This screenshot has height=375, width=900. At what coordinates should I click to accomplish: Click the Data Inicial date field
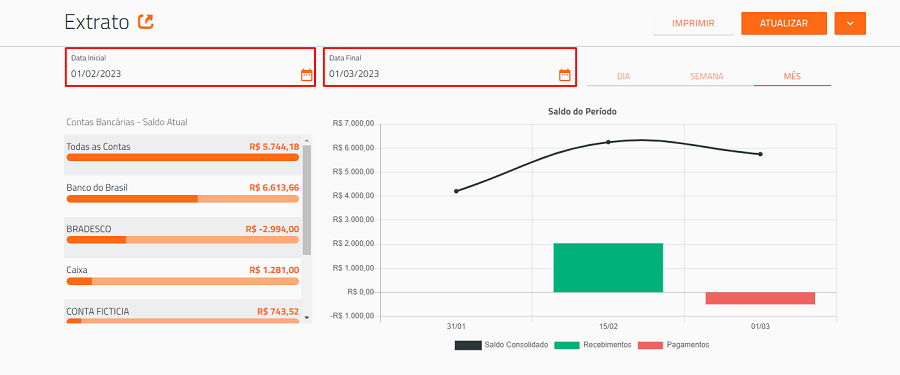190,67
